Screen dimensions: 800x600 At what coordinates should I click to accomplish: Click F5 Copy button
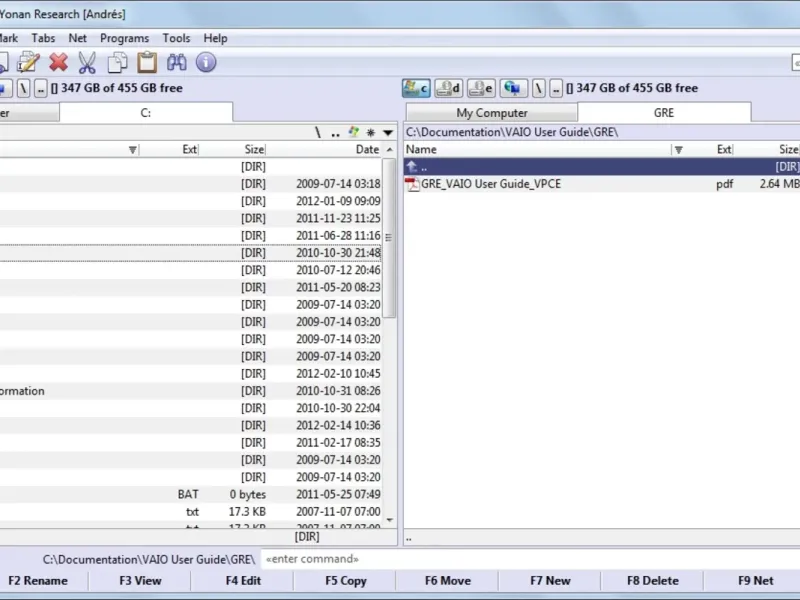click(345, 581)
